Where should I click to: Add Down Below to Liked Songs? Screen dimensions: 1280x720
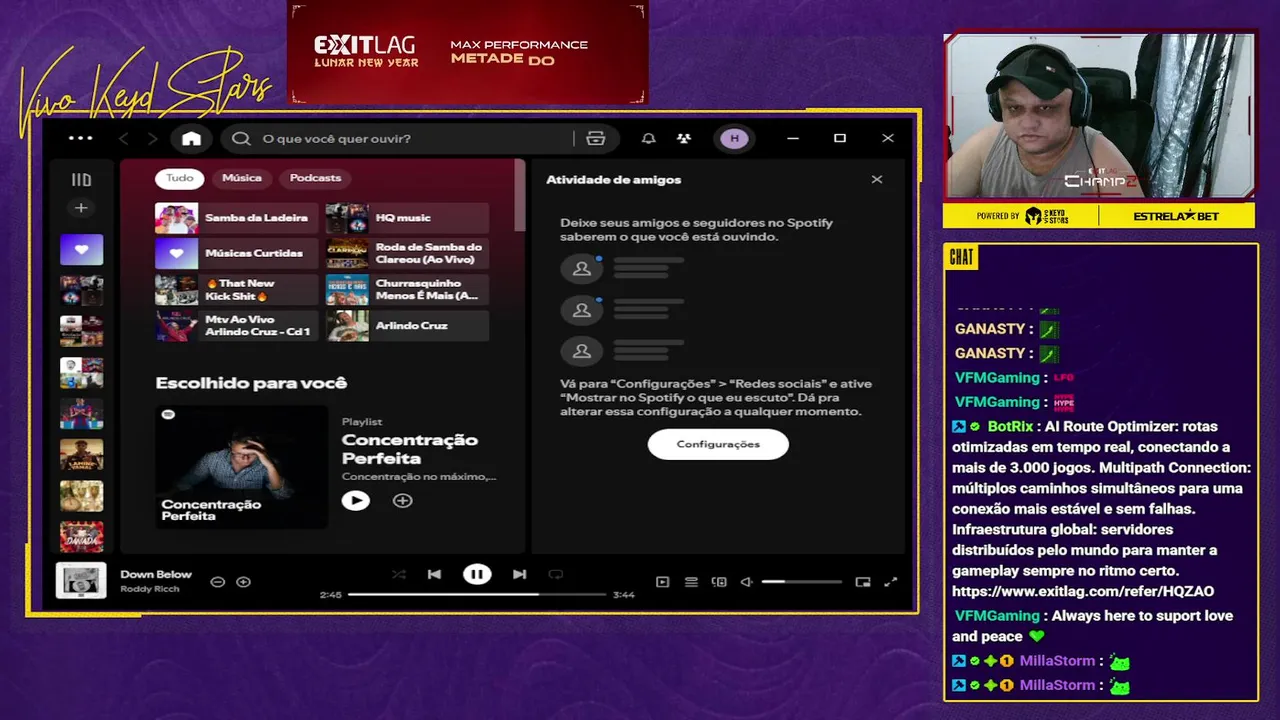(x=243, y=582)
